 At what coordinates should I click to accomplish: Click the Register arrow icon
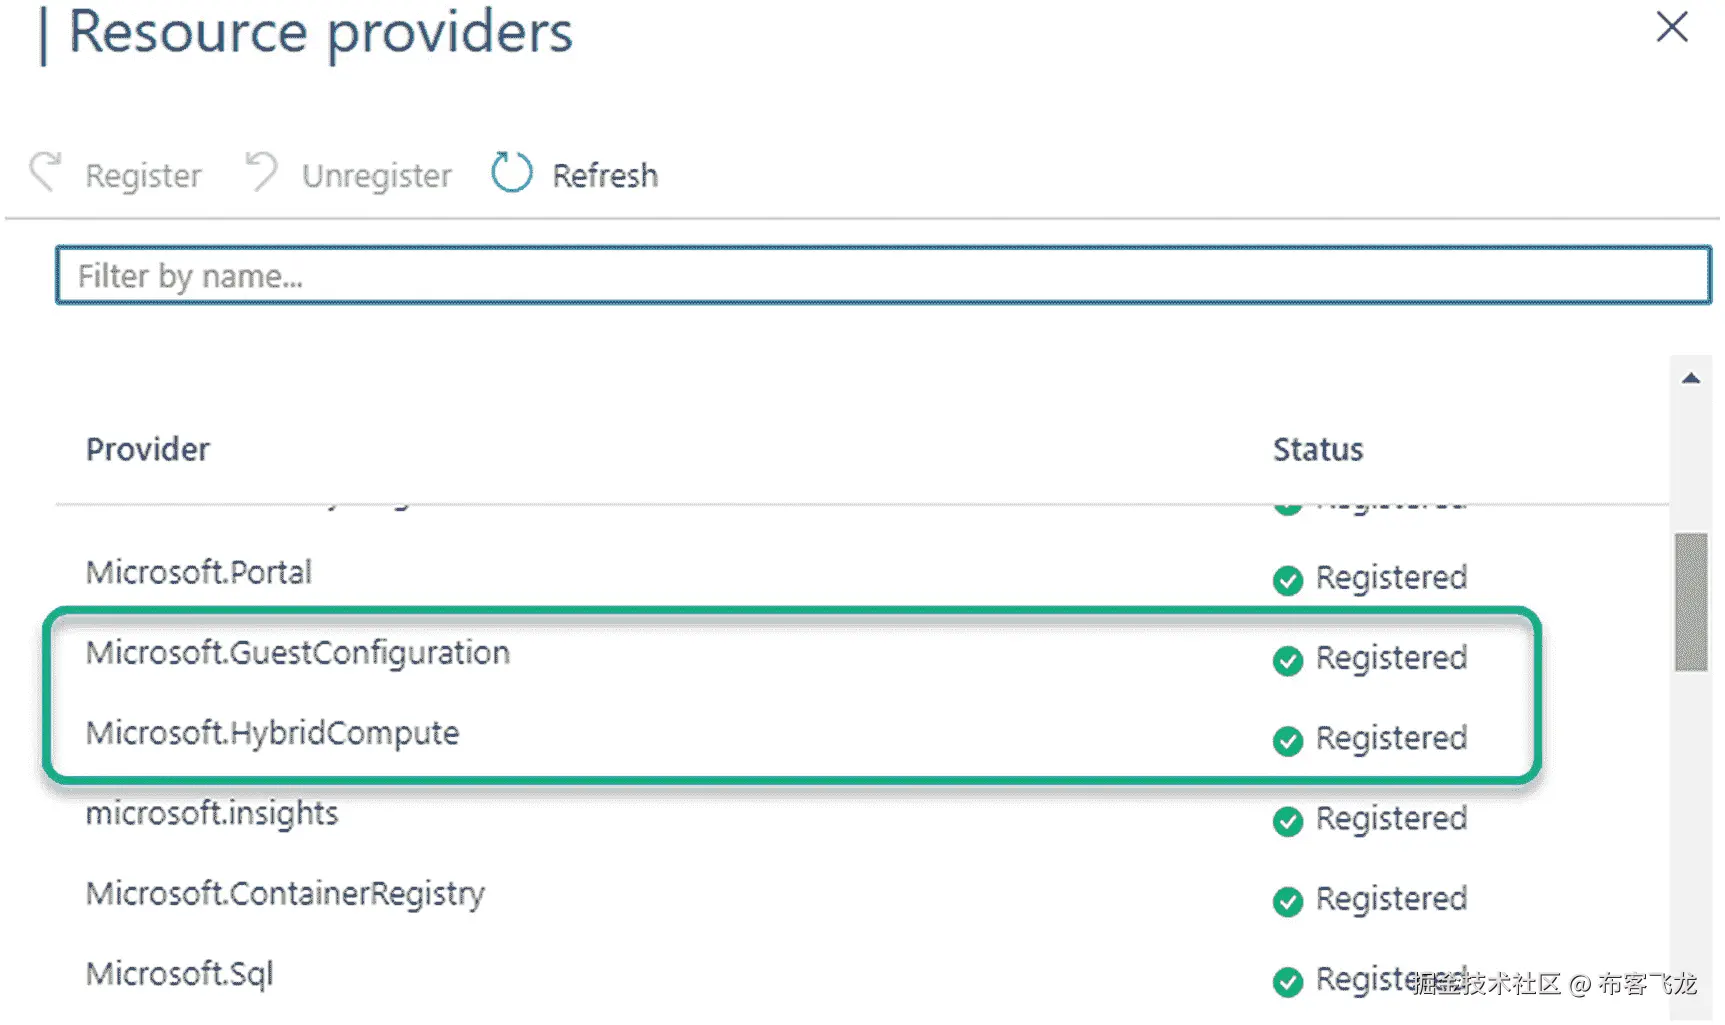46,172
